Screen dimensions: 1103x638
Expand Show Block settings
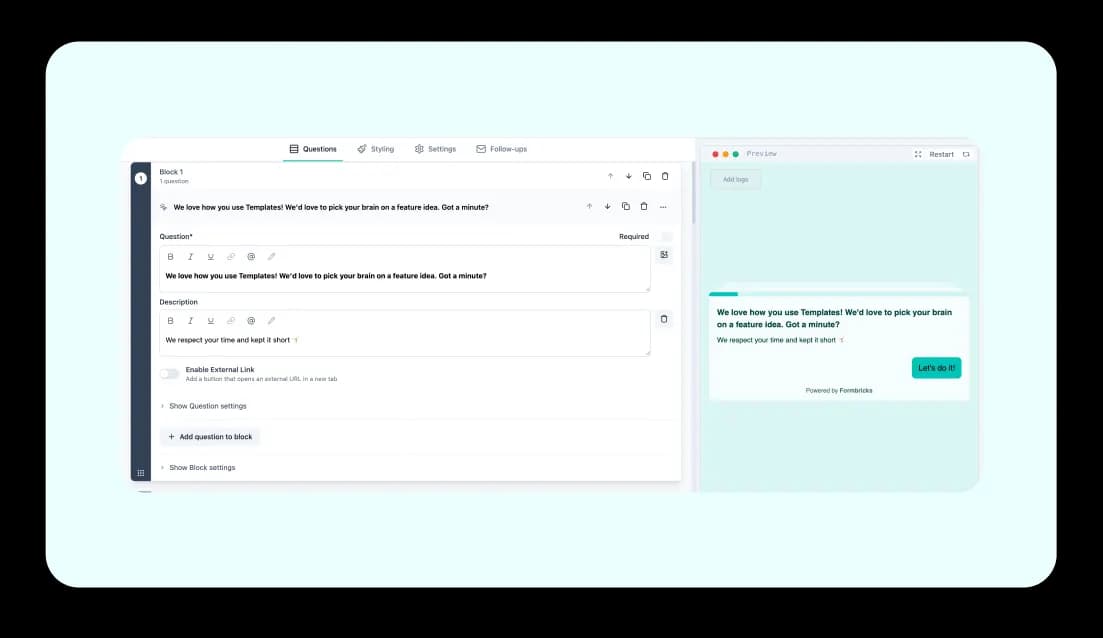[x=200, y=467]
